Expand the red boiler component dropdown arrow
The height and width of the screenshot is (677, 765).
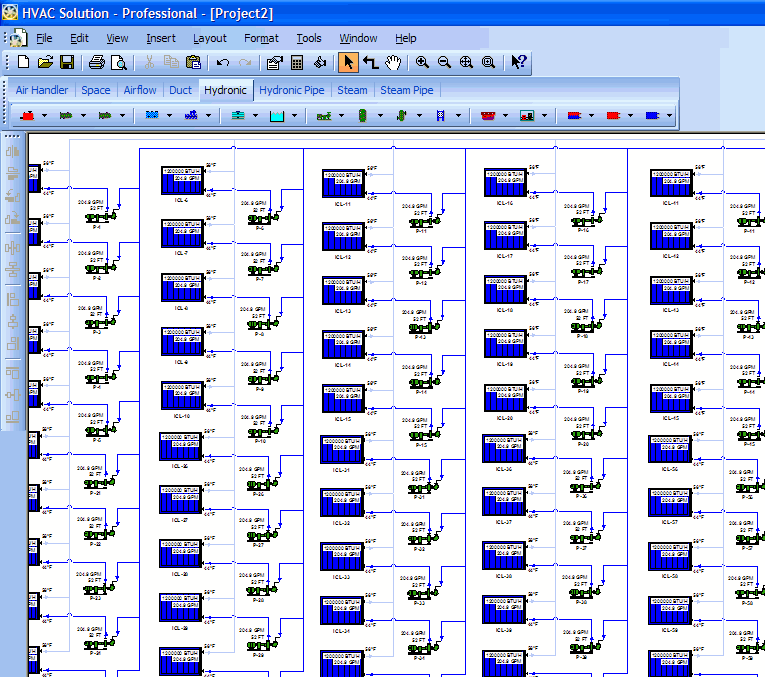click(44, 116)
